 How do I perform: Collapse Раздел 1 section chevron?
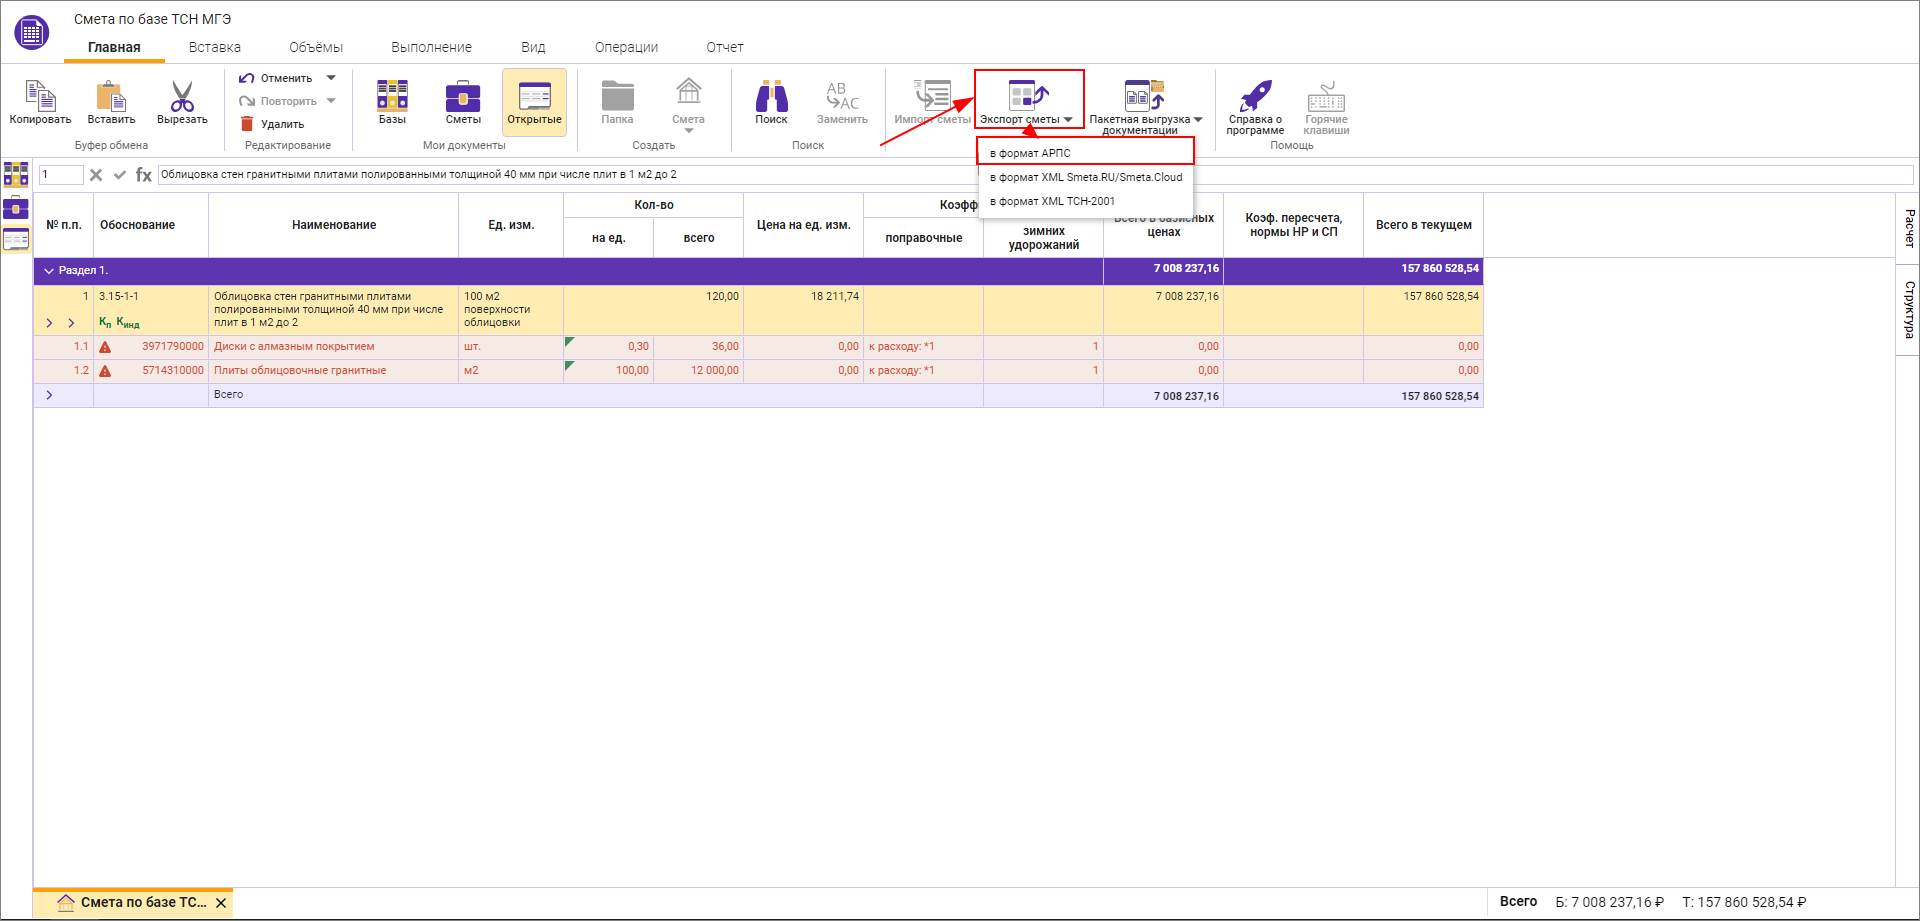click(x=49, y=271)
